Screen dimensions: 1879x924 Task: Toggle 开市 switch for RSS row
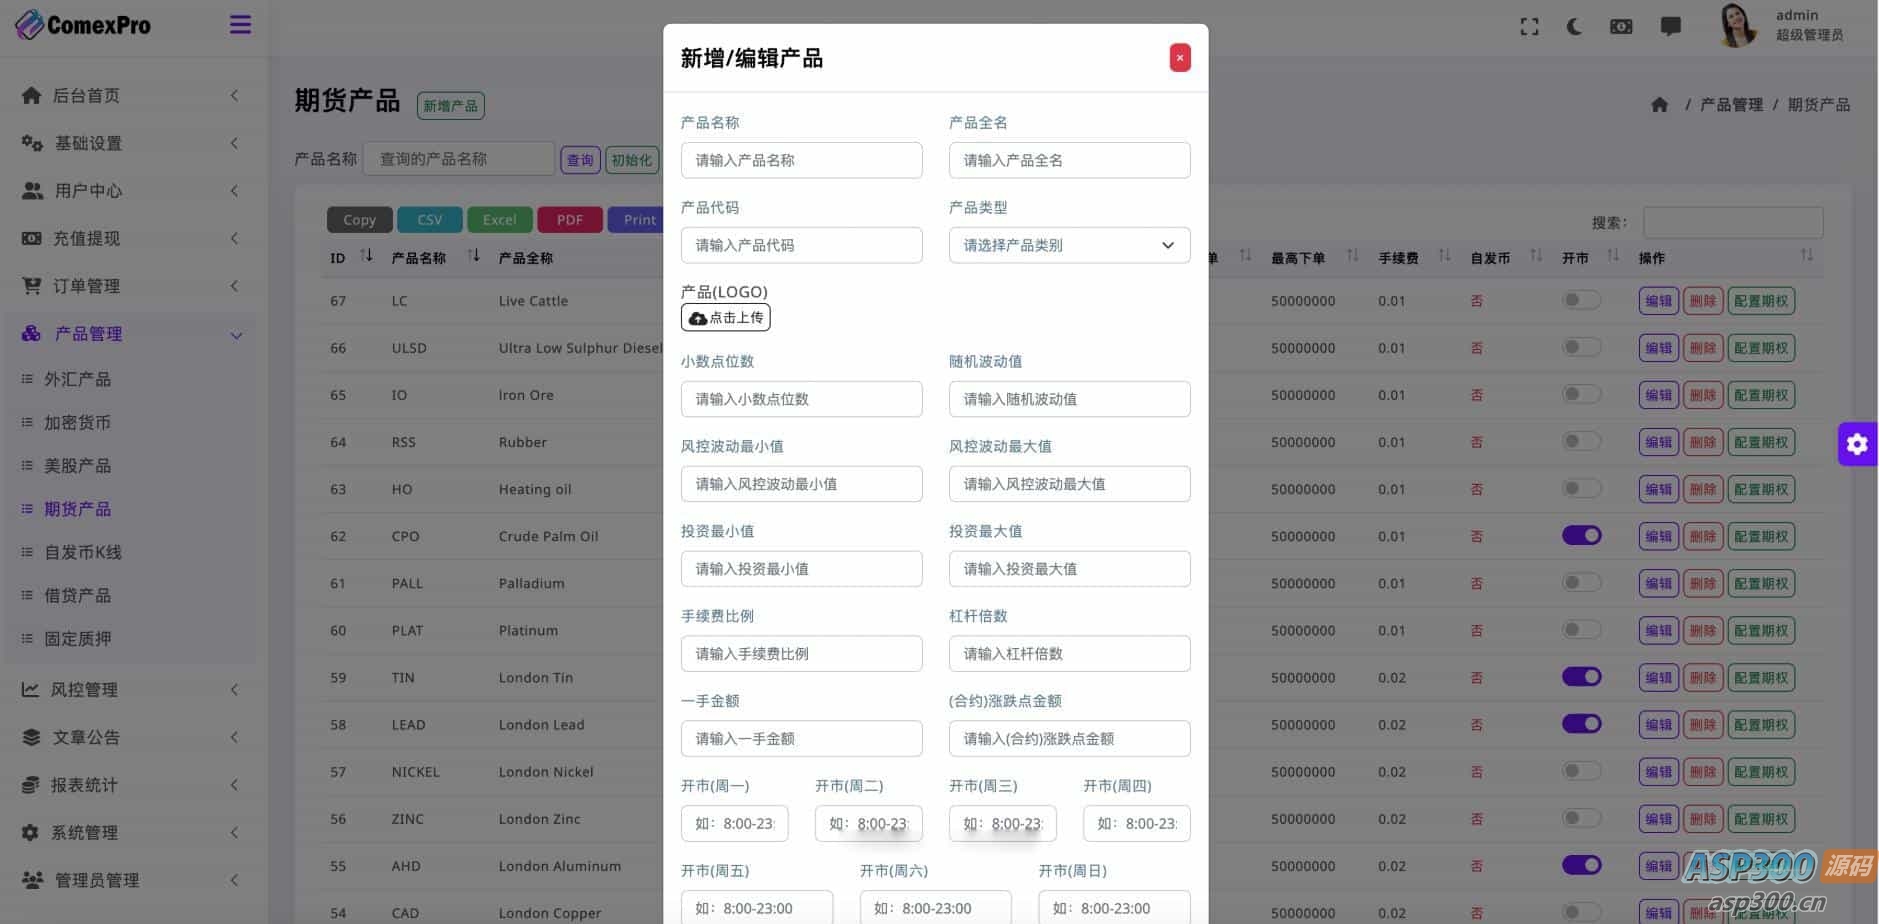click(1581, 441)
